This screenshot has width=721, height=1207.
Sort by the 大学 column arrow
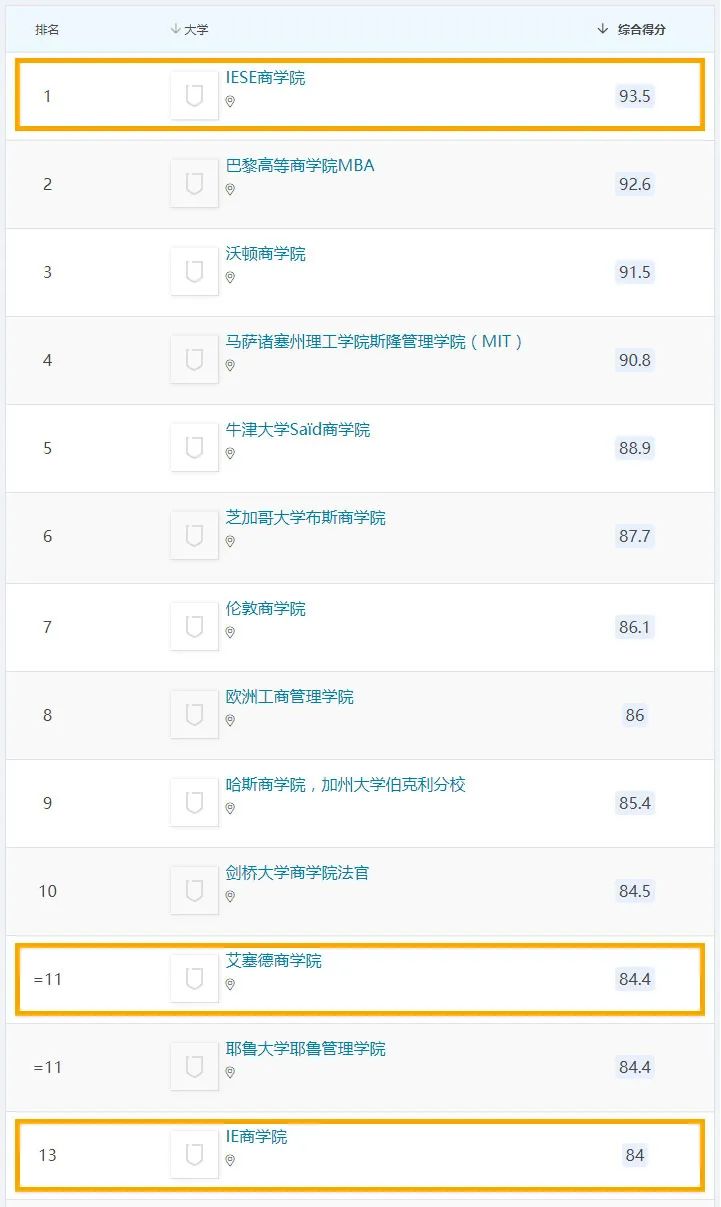tap(176, 29)
